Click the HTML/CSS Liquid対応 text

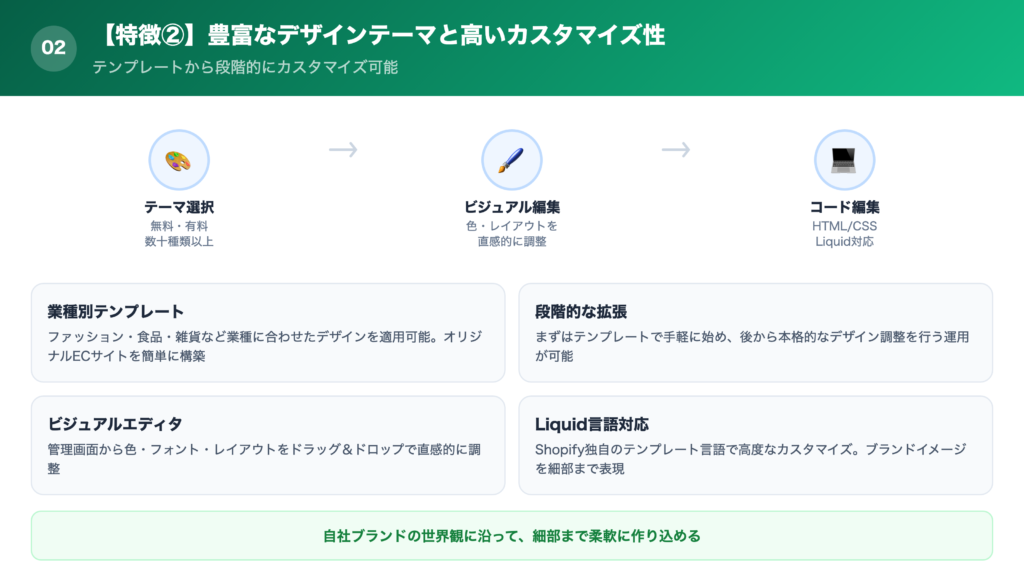click(844, 234)
